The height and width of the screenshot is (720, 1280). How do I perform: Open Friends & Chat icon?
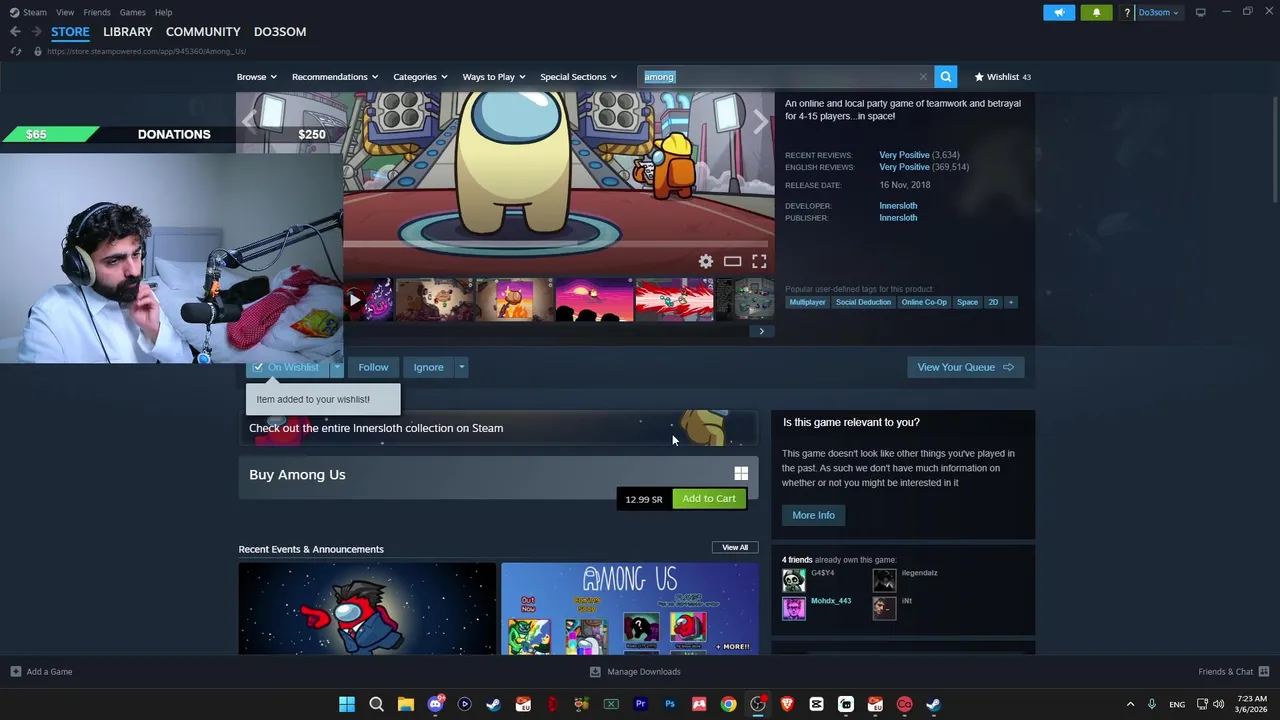pyautogui.click(x=1264, y=672)
